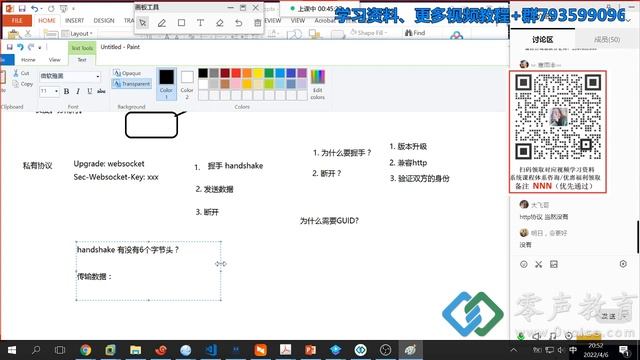640x360 pixels.
Task: Switch to the 成员(50) members tab
Action: [x=607, y=39]
